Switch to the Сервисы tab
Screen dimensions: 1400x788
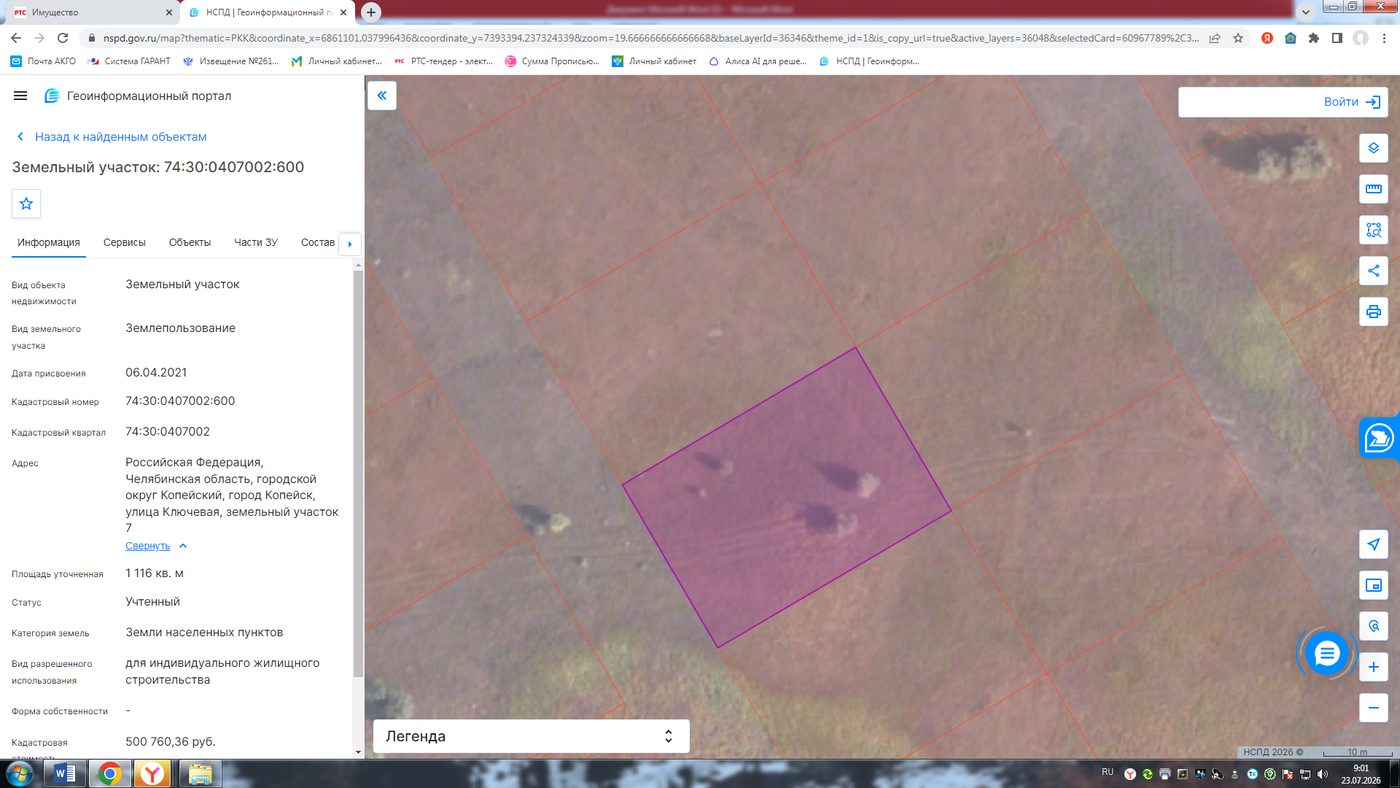pyautogui.click(x=124, y=242)
